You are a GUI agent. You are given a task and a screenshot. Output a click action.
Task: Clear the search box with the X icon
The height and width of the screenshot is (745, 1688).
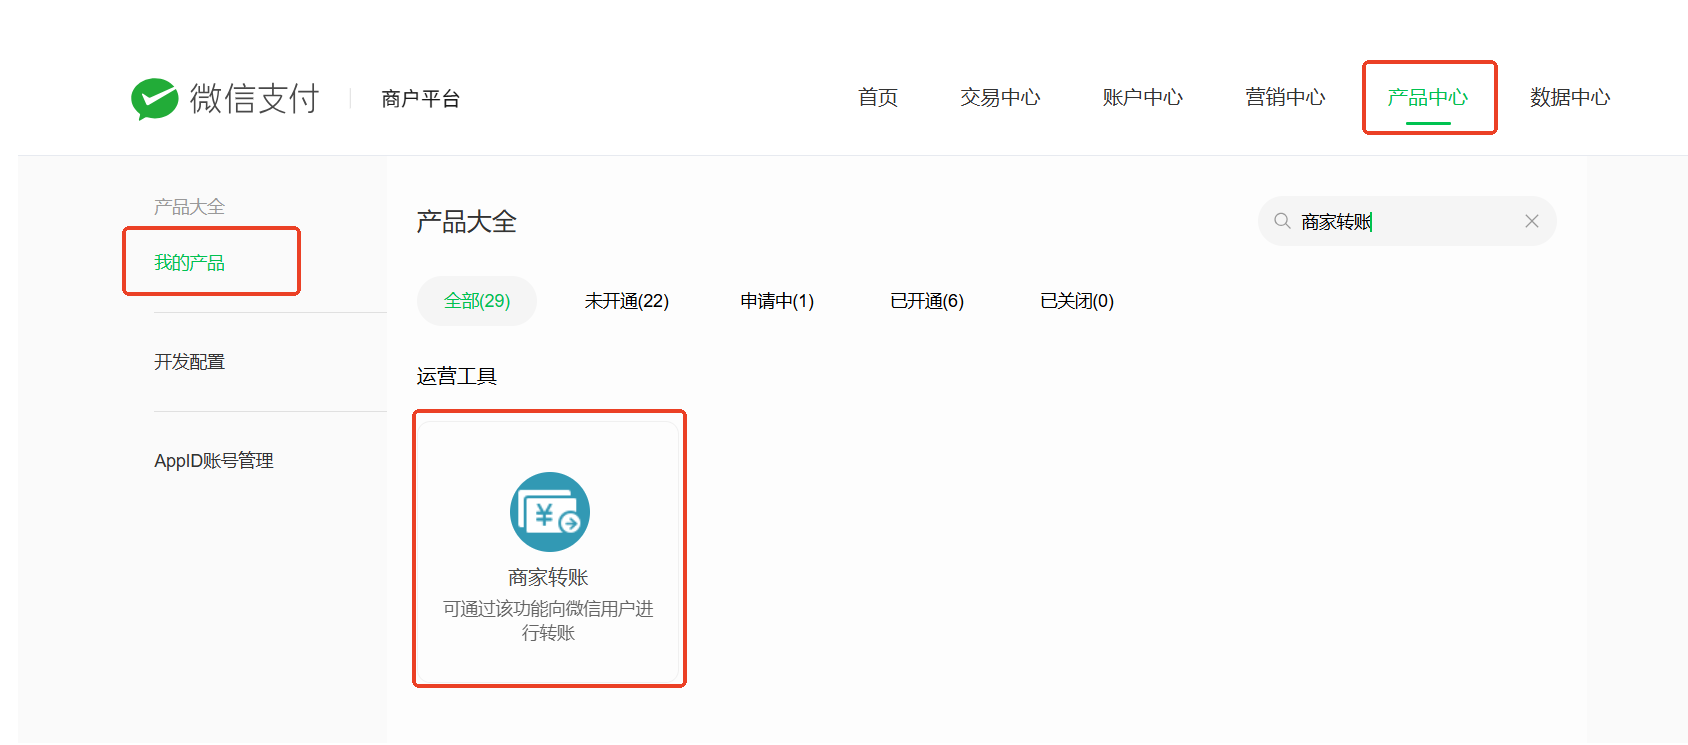tap(1531, 221)
